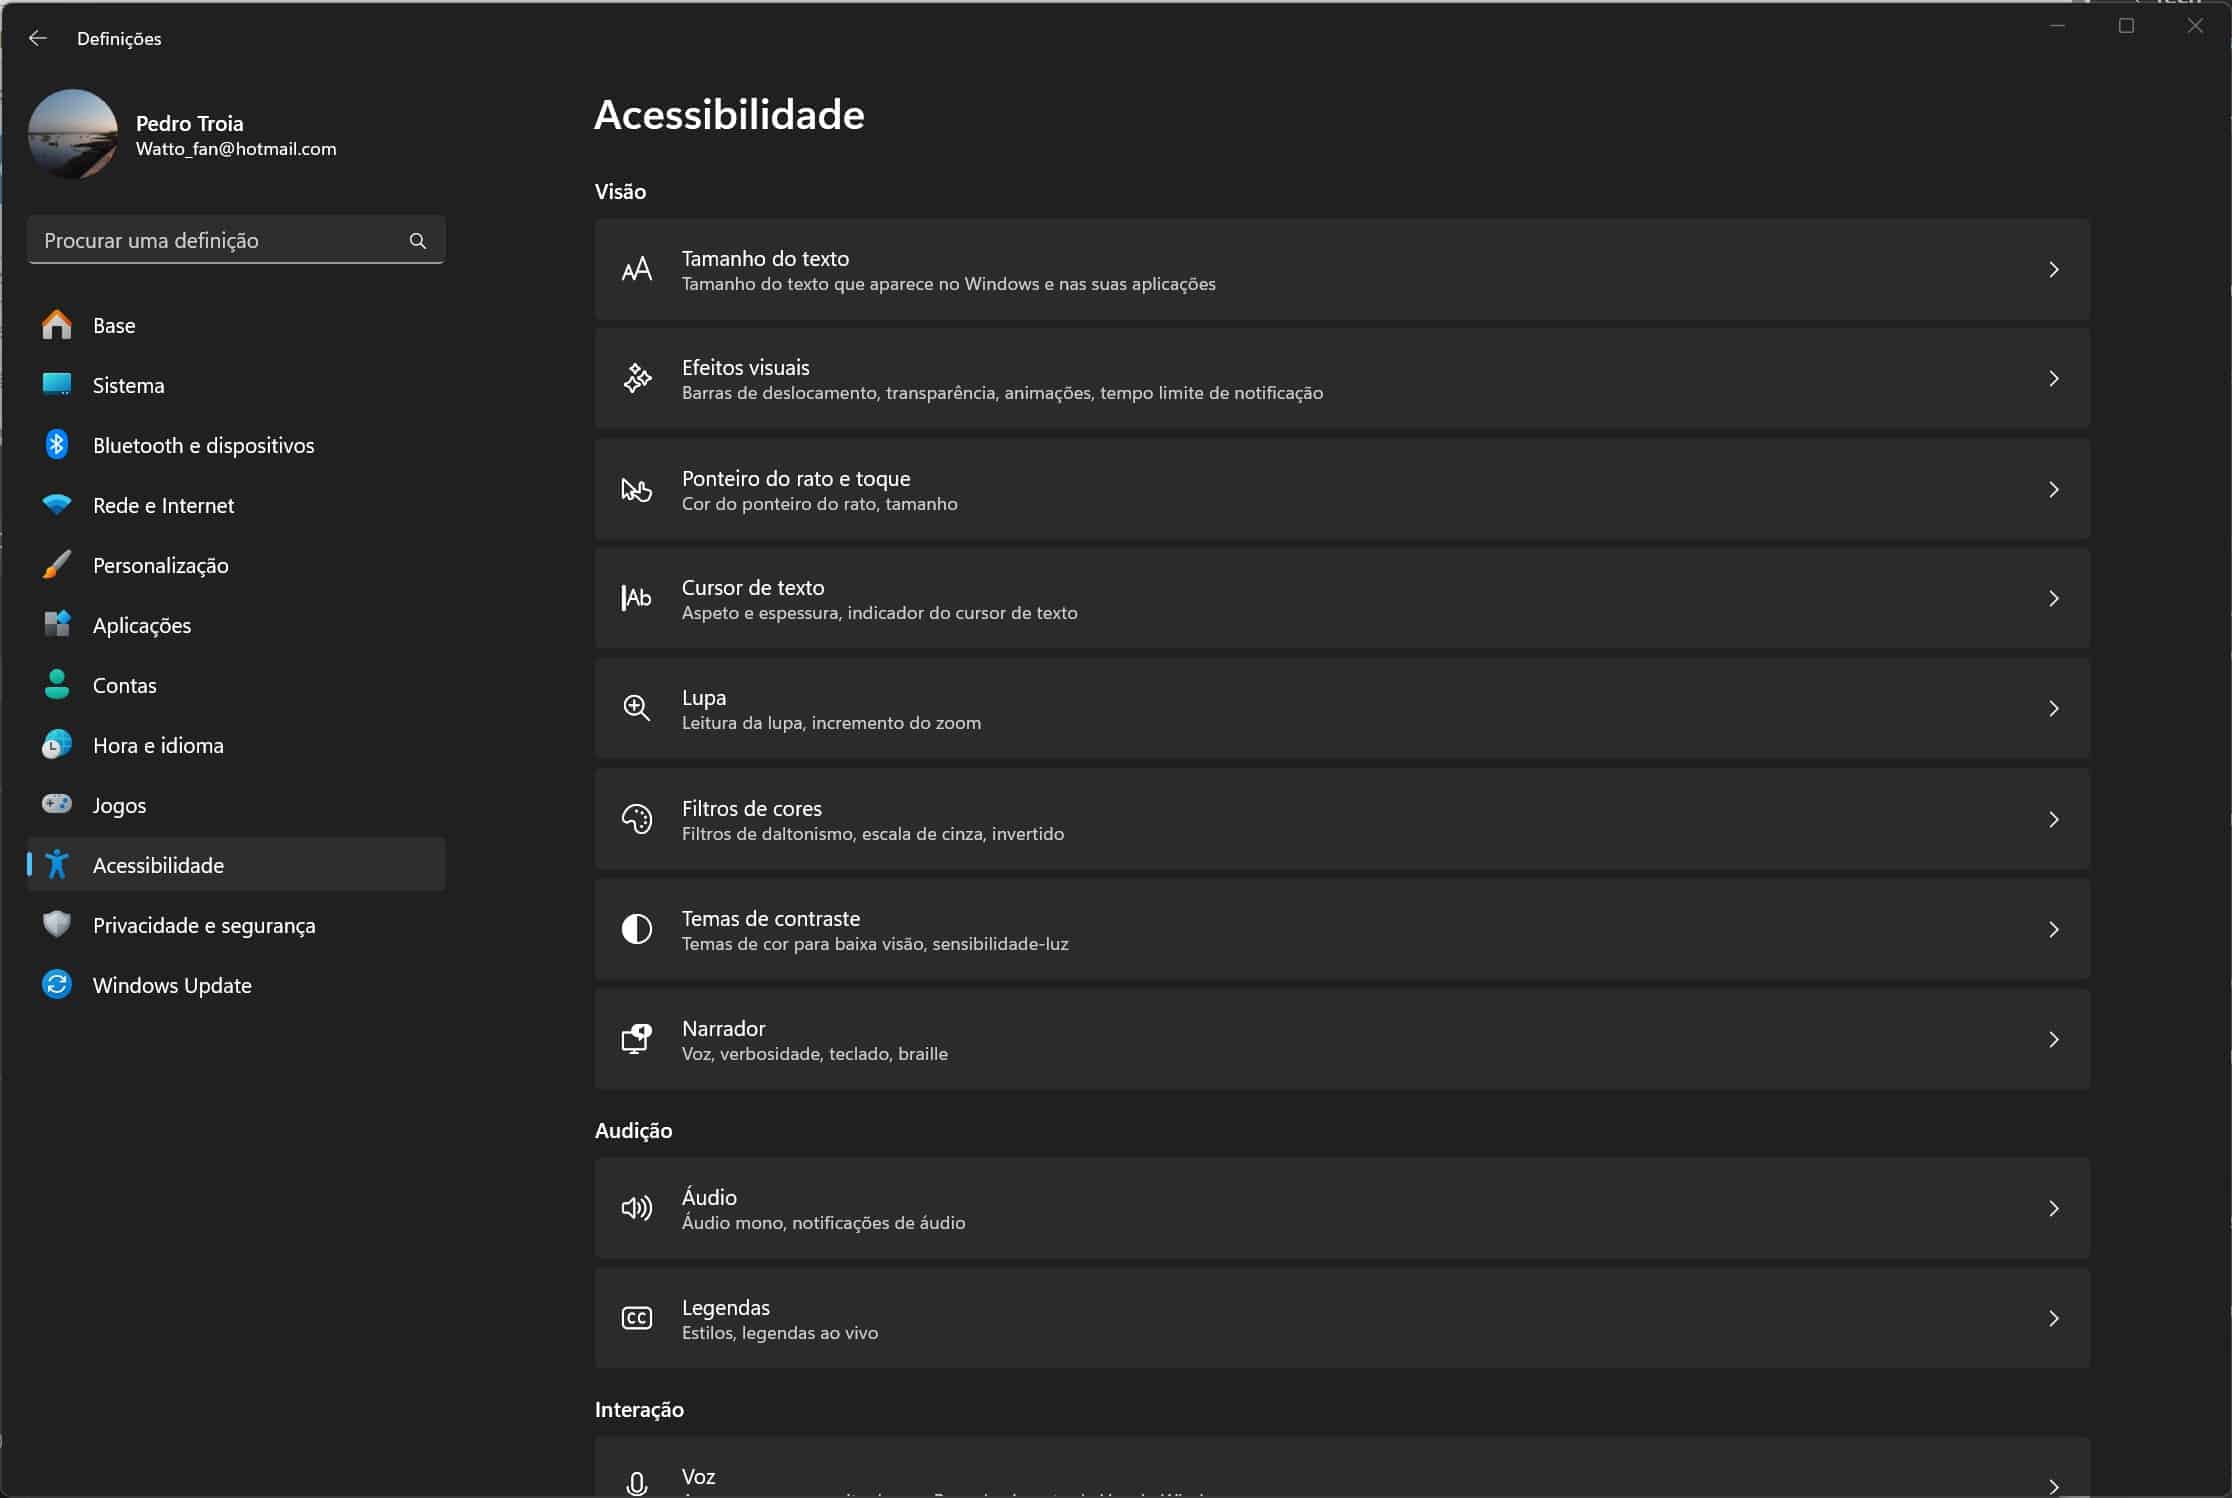Click the mouse pointer and touch icon

point(637,490)
